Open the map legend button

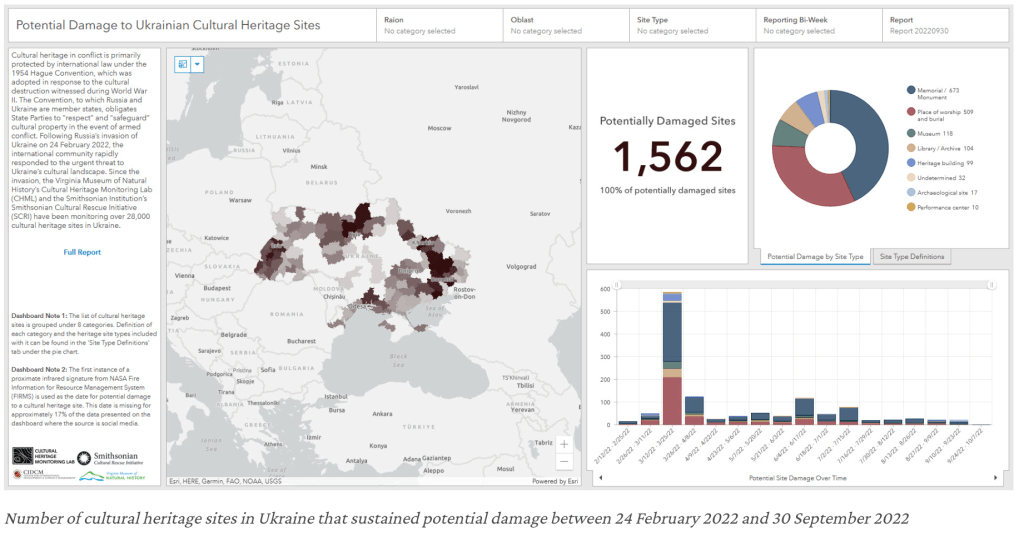pos(183,64)
